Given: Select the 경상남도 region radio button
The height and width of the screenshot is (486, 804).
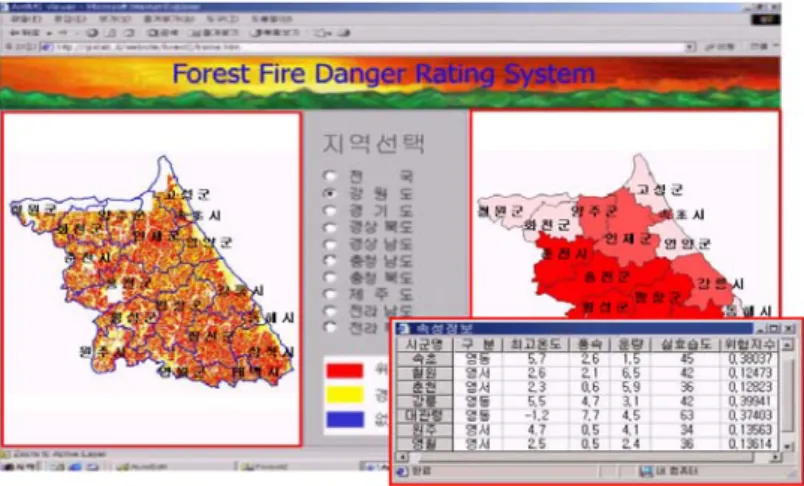Looking at the screenshot, I should (331, 244).
